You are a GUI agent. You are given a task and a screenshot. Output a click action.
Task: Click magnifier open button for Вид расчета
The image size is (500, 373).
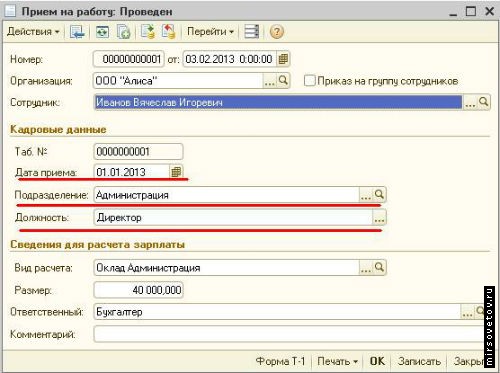tap(379, 268)
